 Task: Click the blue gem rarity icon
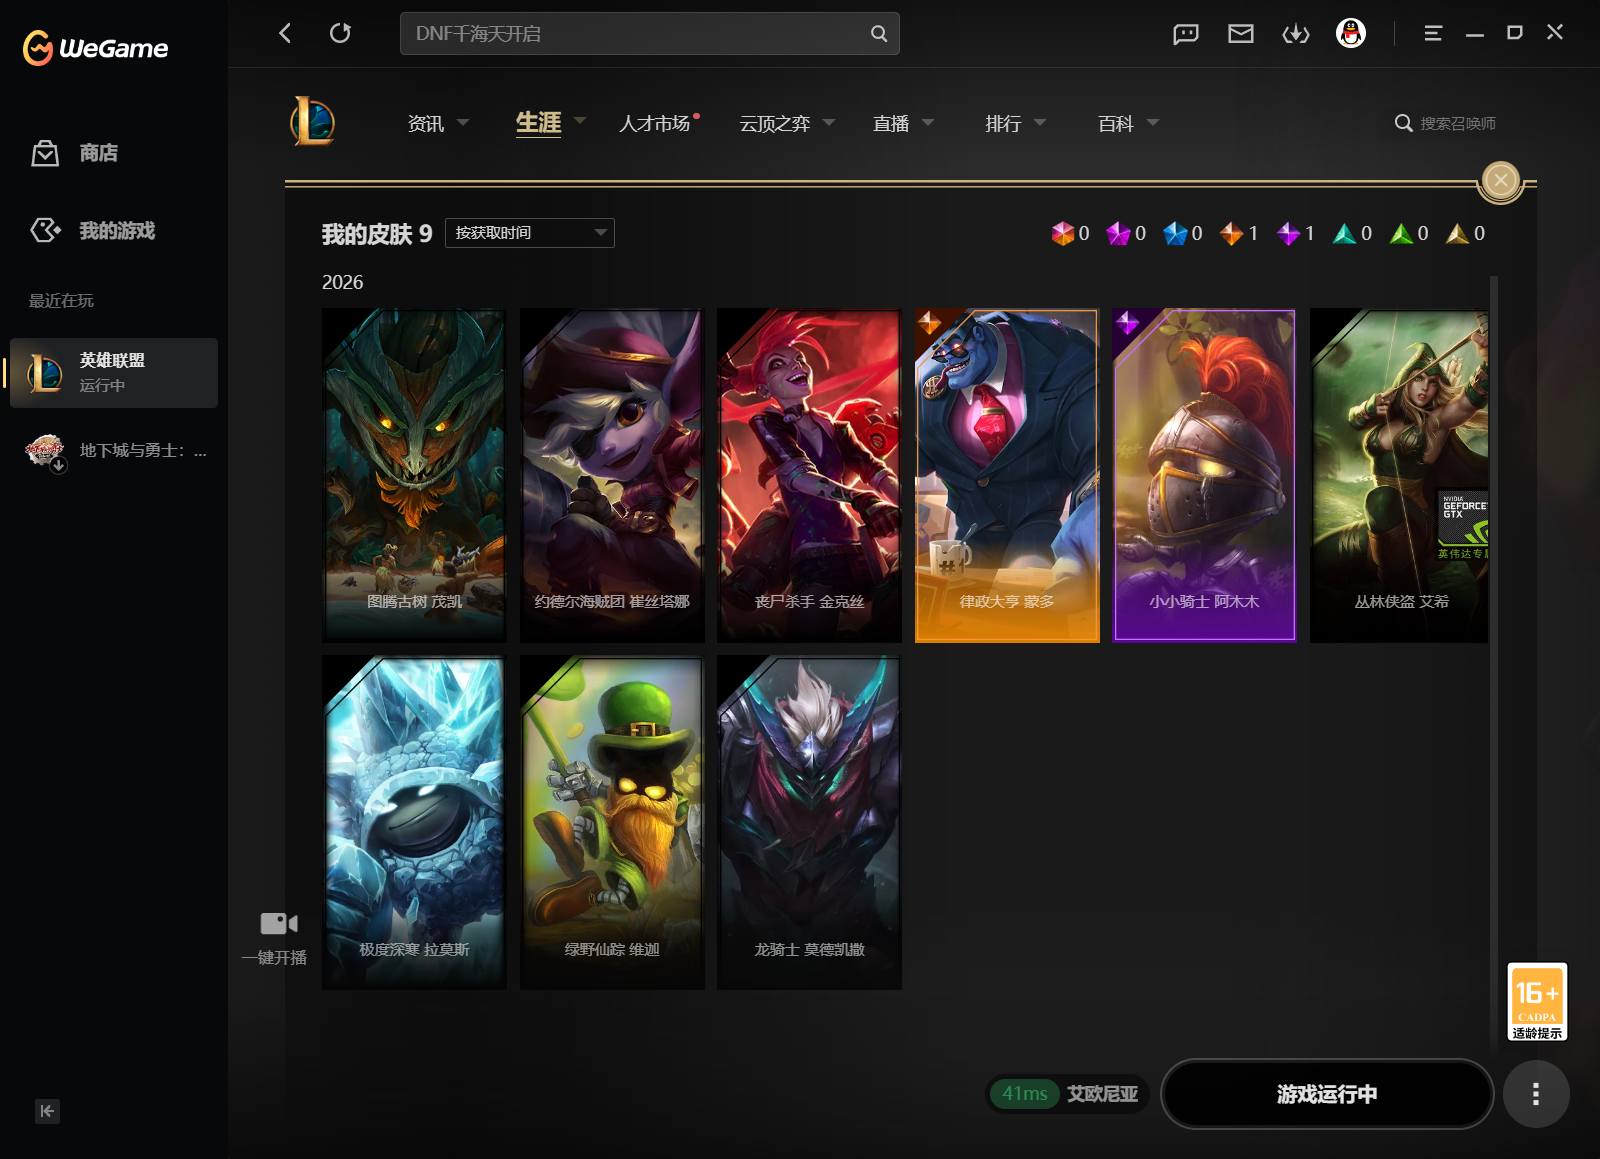pos(1175,233)
